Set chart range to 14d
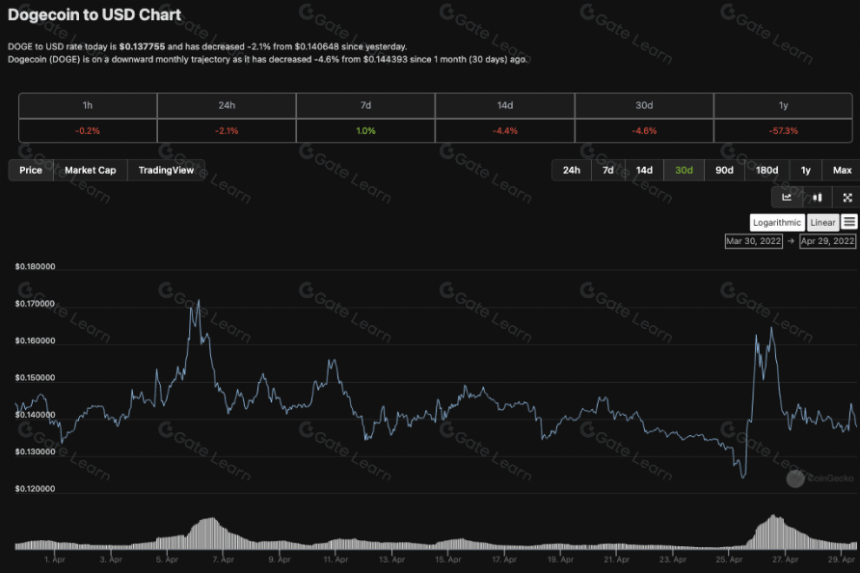Screen dimensions: 860x573 point(644,170)
